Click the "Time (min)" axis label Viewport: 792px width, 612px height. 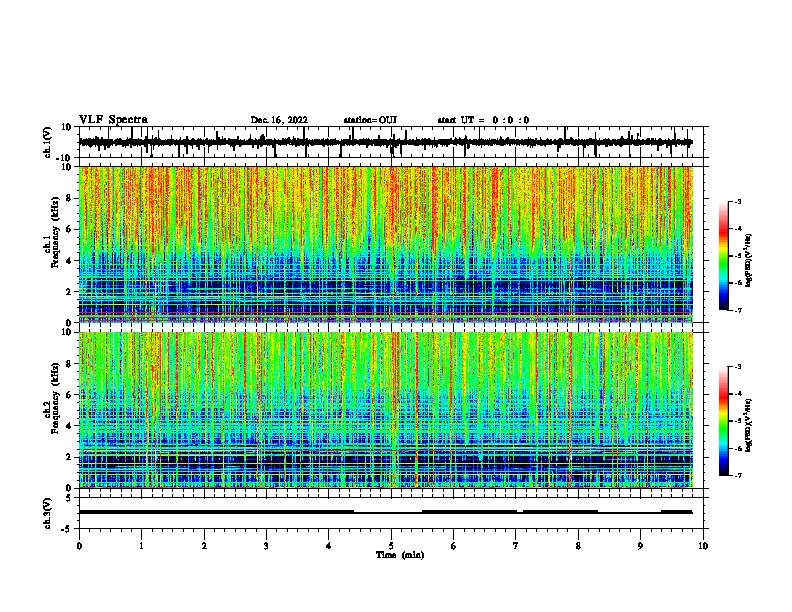coord(400,555)
